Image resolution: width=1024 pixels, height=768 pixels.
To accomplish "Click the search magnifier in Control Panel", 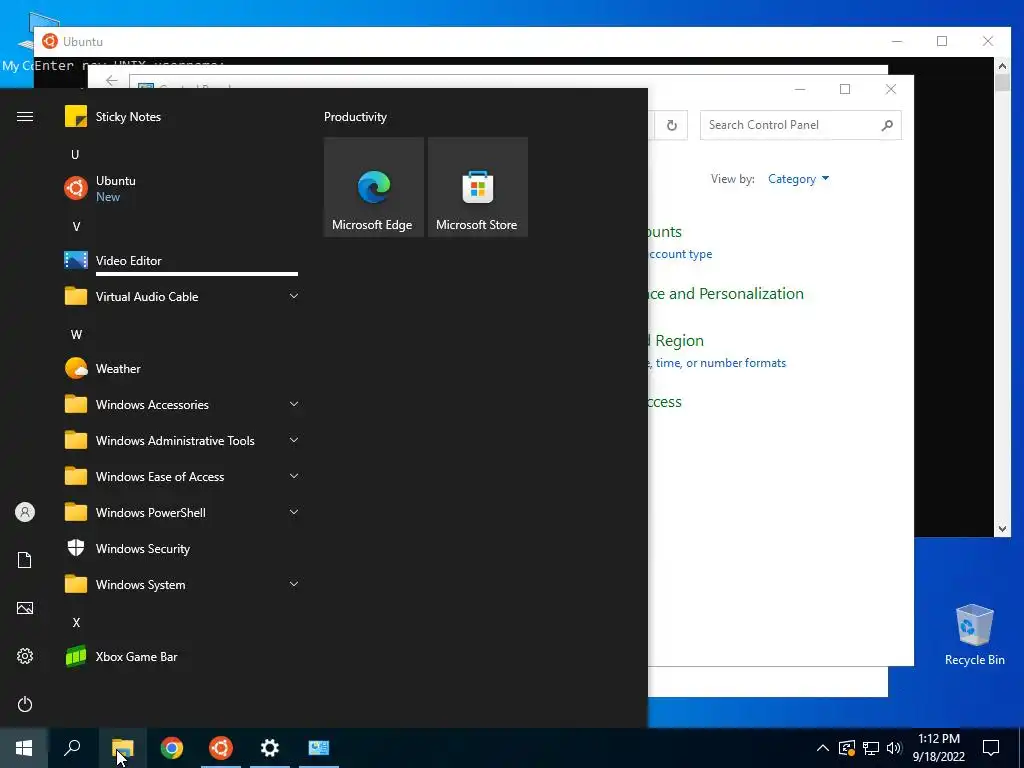I will [x=887, y=125].
